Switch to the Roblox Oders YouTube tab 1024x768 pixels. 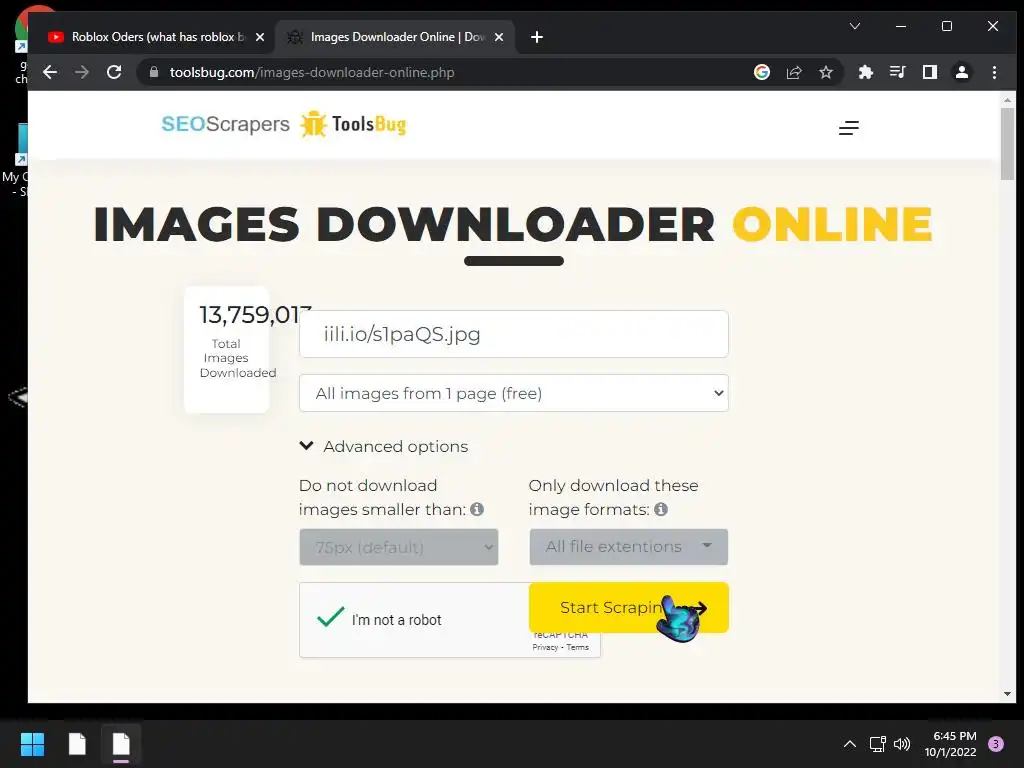pyautogui.click(x=157, y=37)
